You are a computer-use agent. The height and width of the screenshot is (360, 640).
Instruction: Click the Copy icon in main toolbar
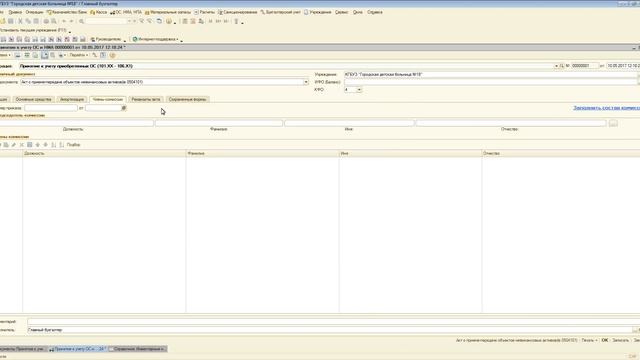(x=28, y=21)
